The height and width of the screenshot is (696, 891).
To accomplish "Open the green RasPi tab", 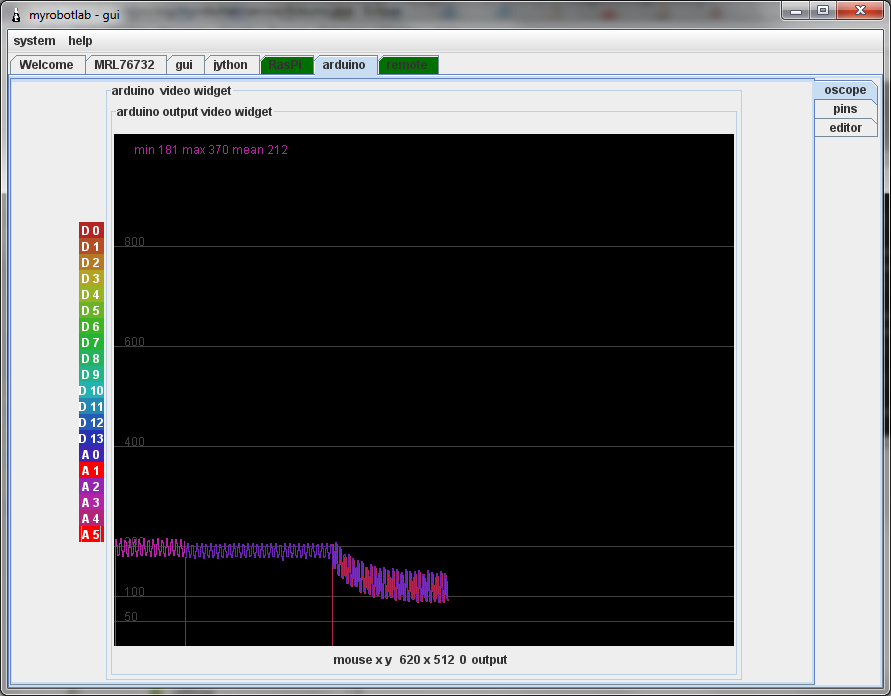I will (x=286, y=65).
